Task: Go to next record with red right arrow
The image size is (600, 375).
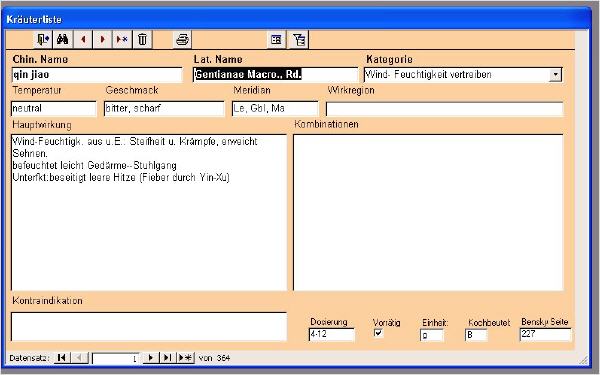Action: click(103, 39)
